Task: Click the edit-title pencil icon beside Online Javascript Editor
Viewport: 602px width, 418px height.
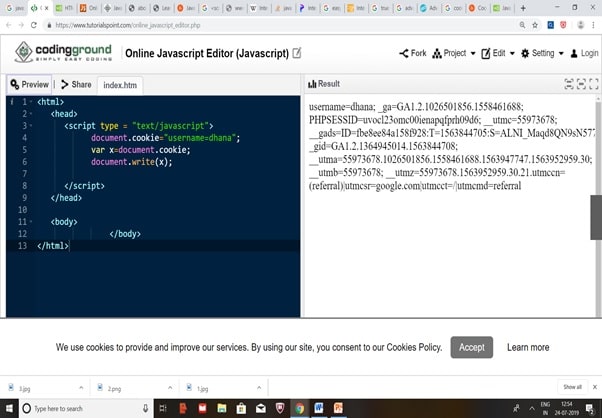Action: click(297, 53)
